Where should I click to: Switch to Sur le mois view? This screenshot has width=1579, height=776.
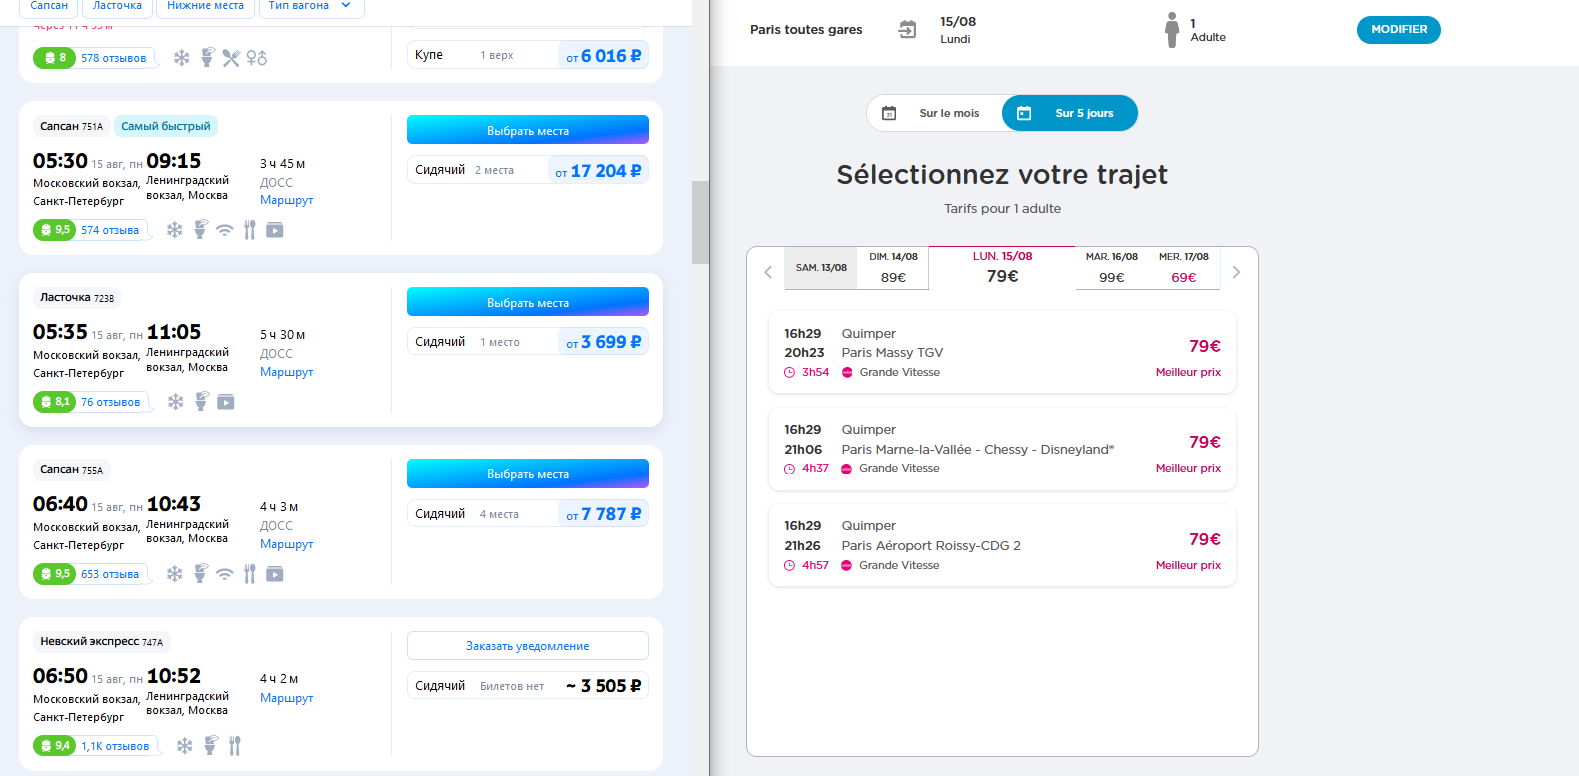click(935, 113)
